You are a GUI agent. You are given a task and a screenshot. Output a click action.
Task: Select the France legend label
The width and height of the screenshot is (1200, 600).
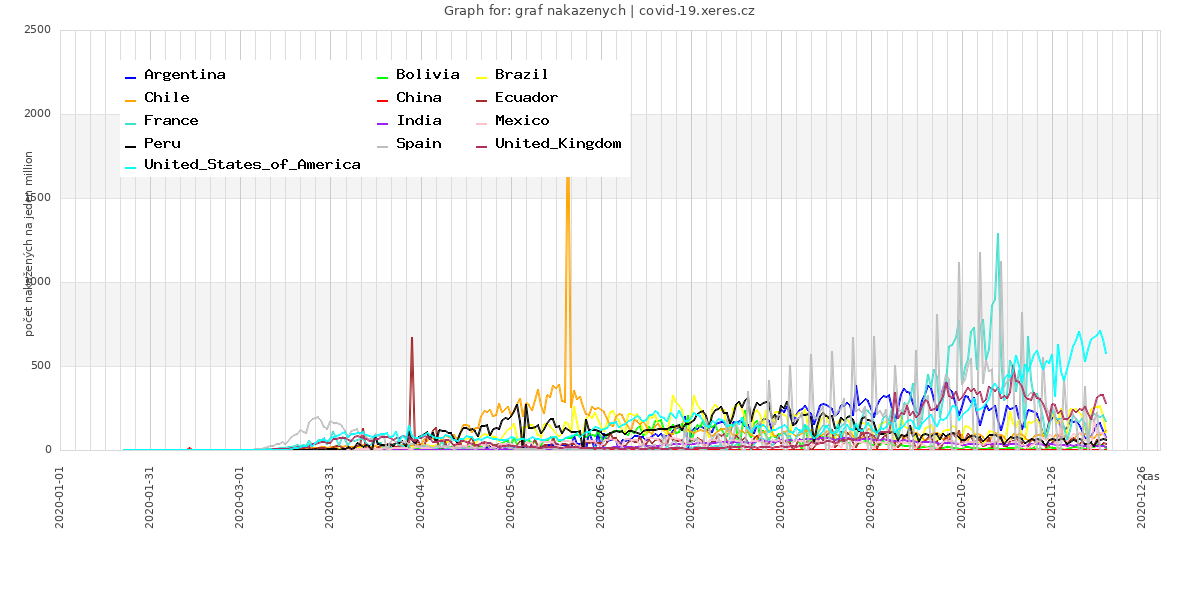click(x=171, y=121)
